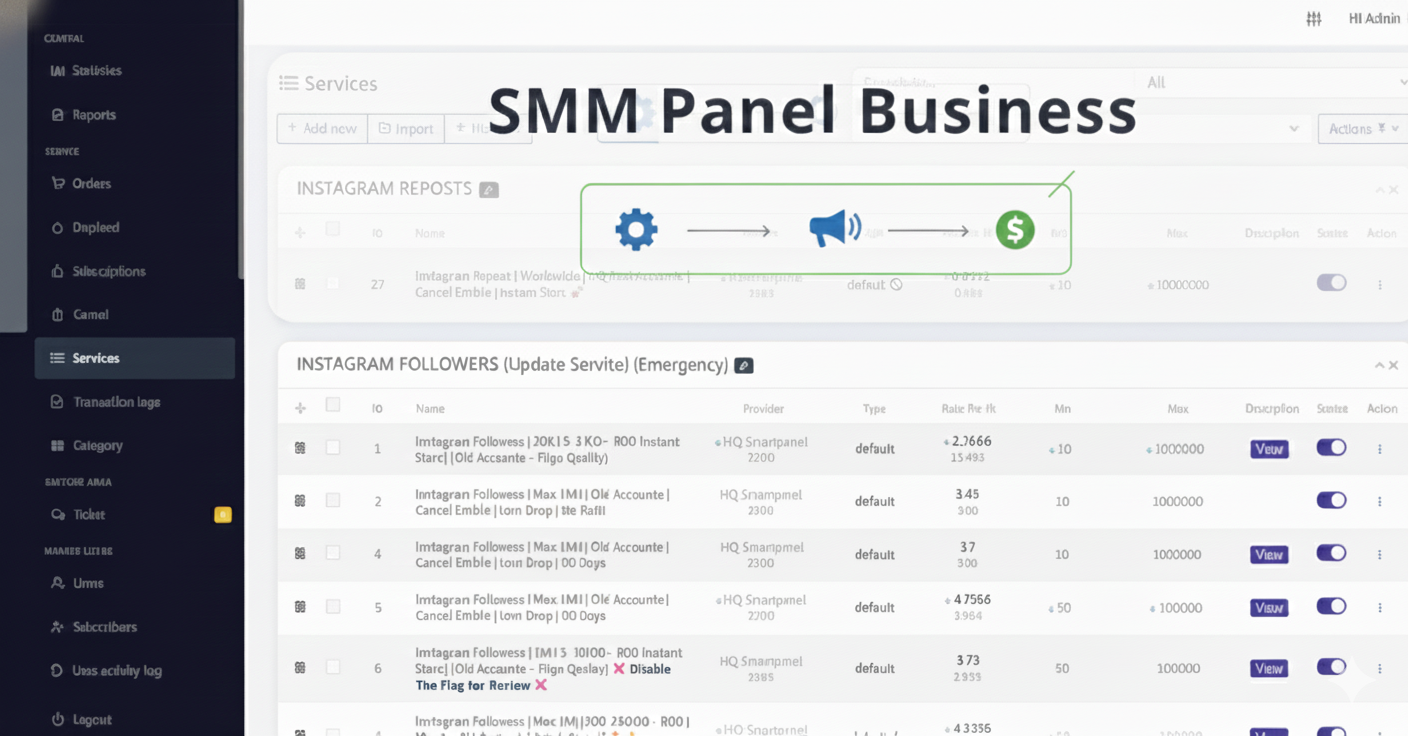The height and width of the screenshot is (736, 1408).
Task: Click the dollar sign icon in the workflow diagram
Action: click(x=1015, y=229)
